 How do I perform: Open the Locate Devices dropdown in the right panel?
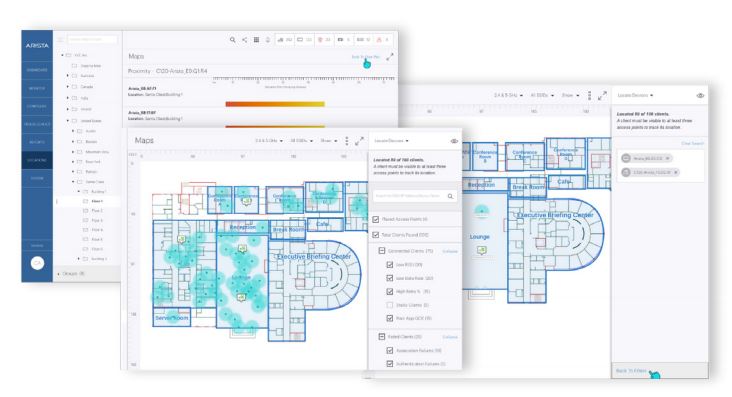[x=635, y=95]
